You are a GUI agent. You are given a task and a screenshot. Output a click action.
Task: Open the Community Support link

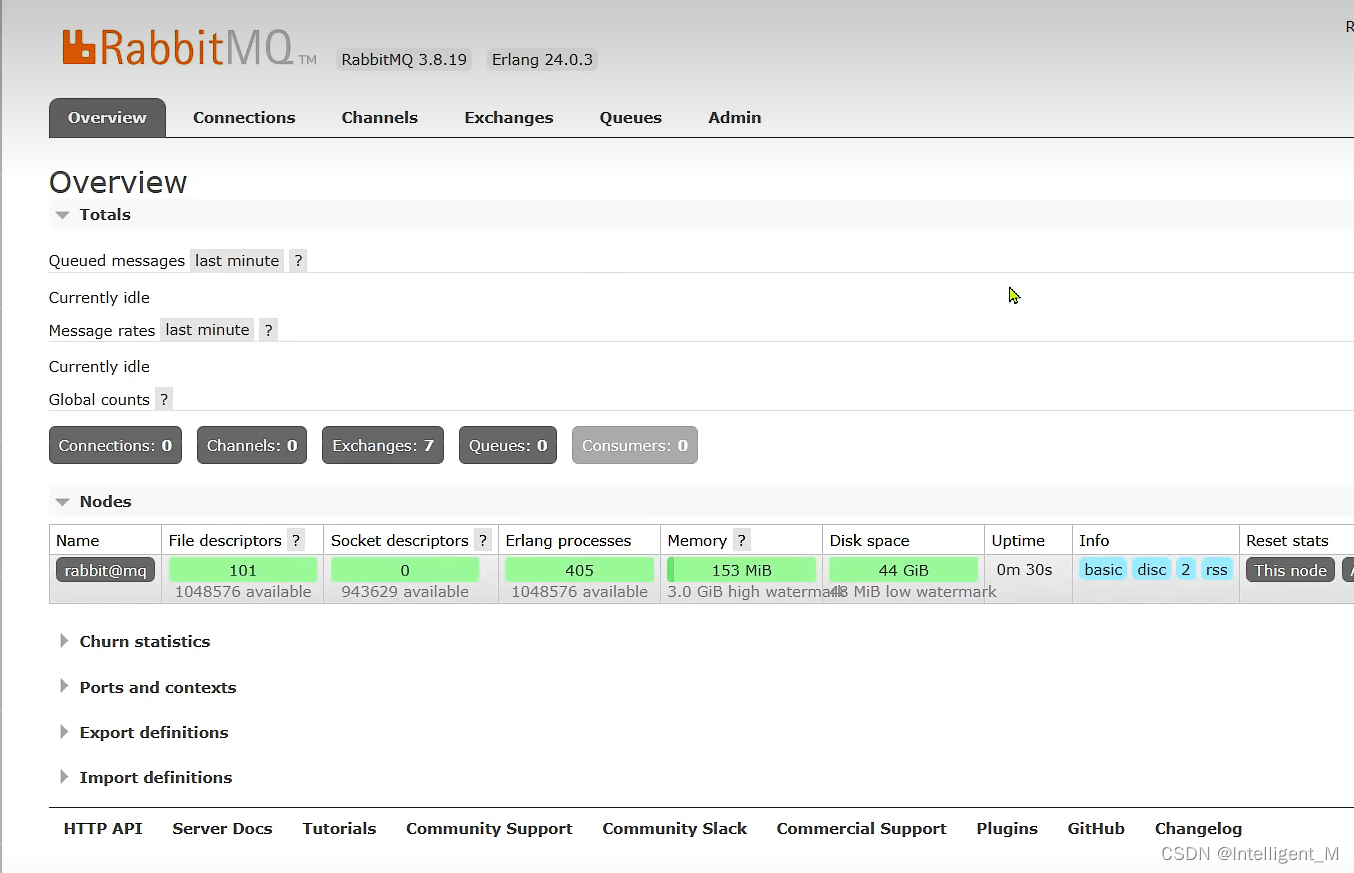[x=489, y=829]
